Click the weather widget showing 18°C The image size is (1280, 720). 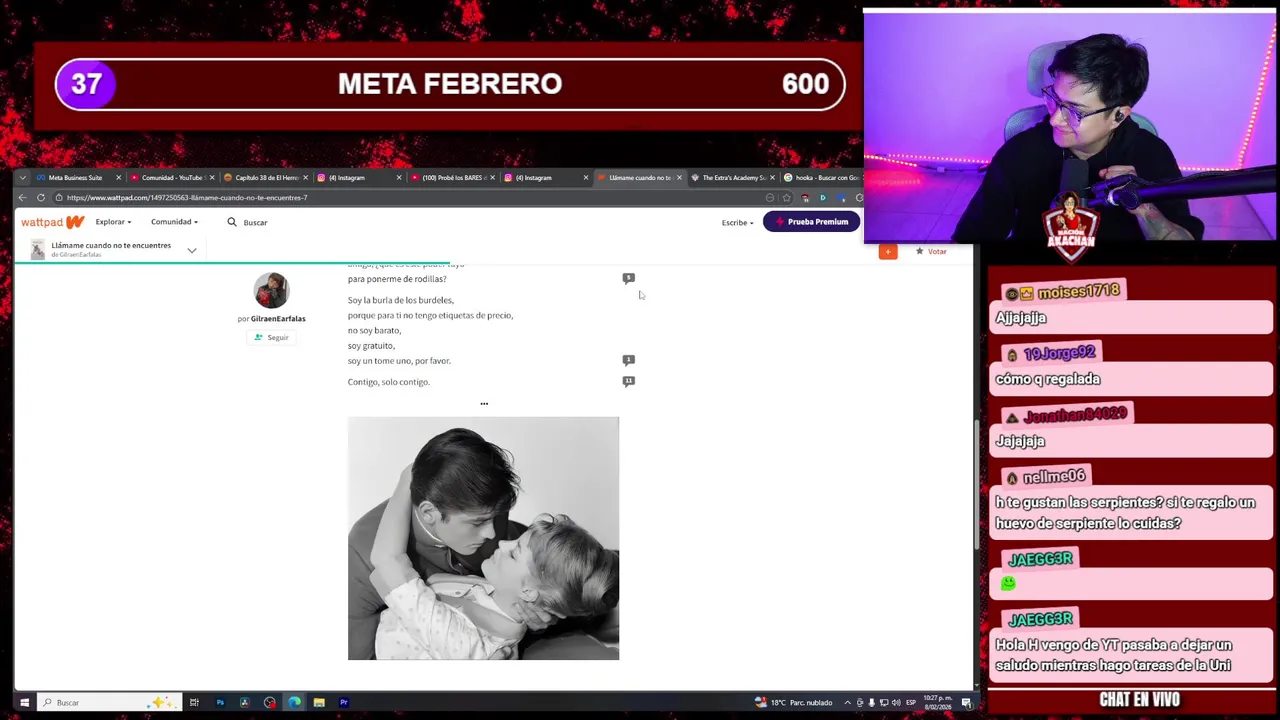click(794, 702)
